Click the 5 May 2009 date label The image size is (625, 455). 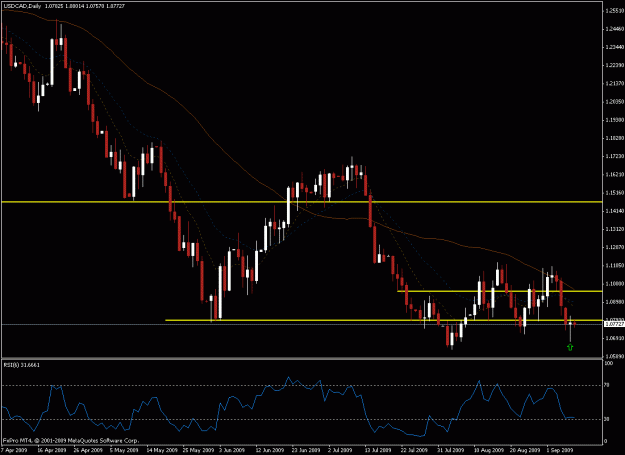click(x=124, y=450)
